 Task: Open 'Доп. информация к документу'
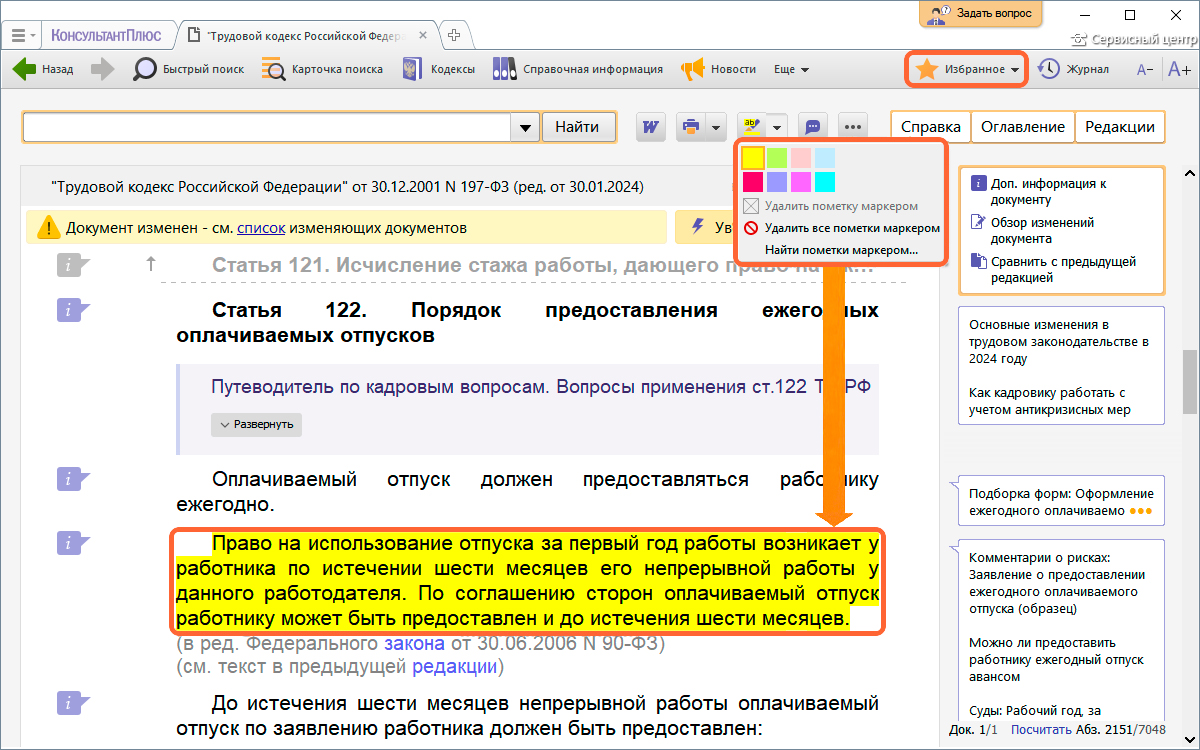[1049, 191]
